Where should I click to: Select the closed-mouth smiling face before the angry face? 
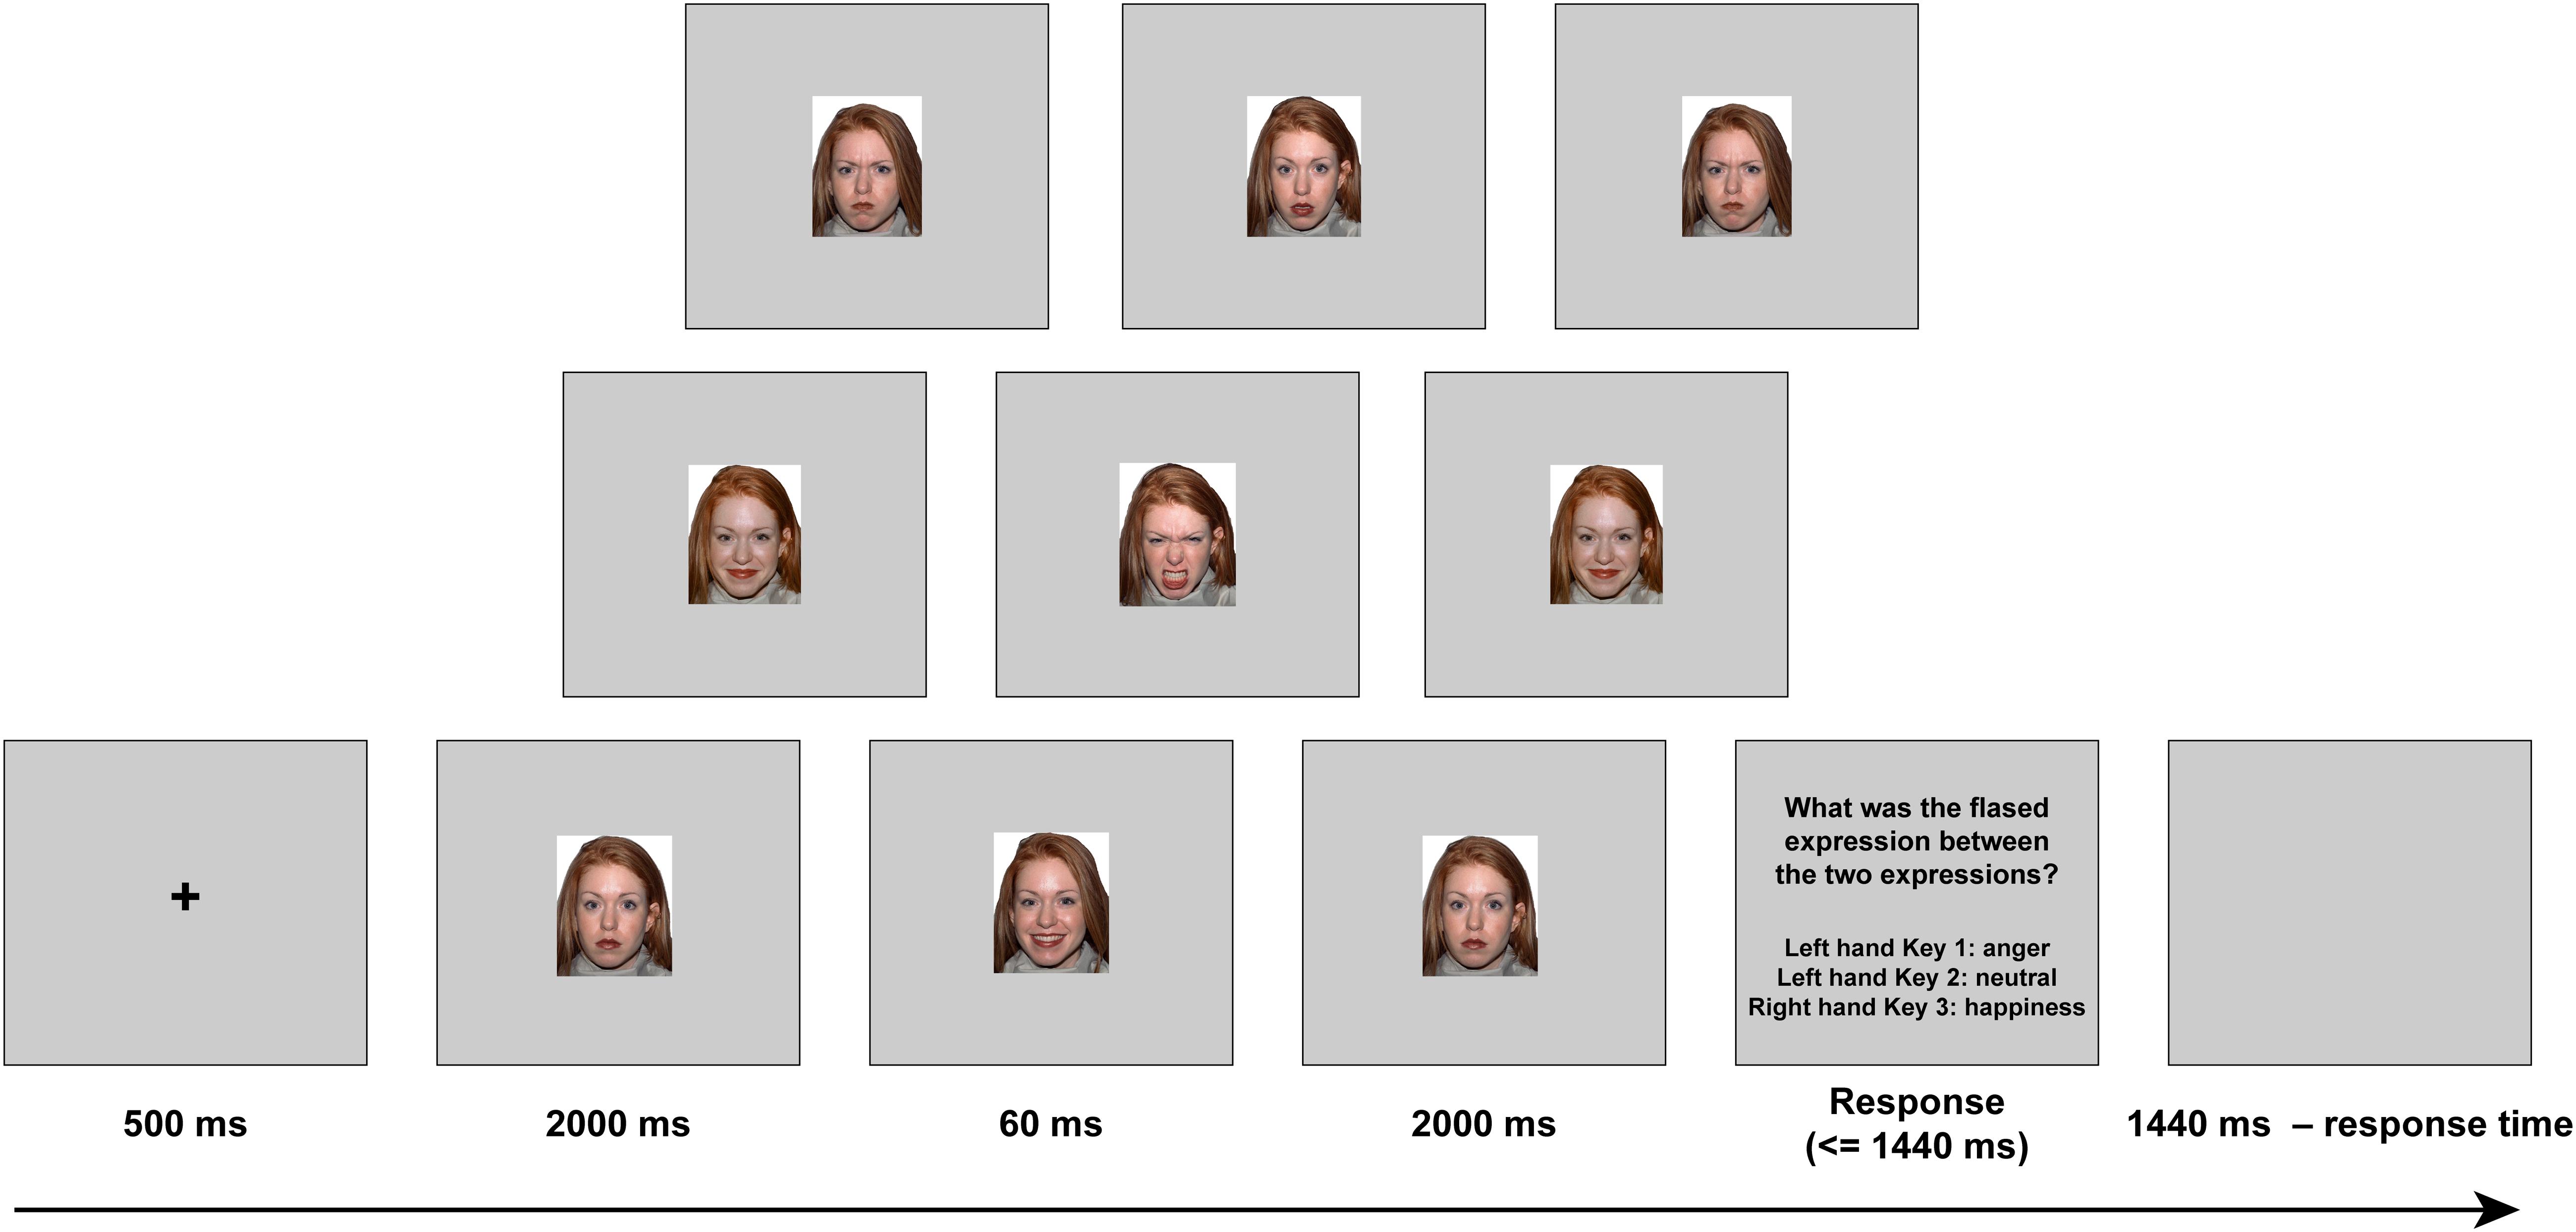point(744,534)
